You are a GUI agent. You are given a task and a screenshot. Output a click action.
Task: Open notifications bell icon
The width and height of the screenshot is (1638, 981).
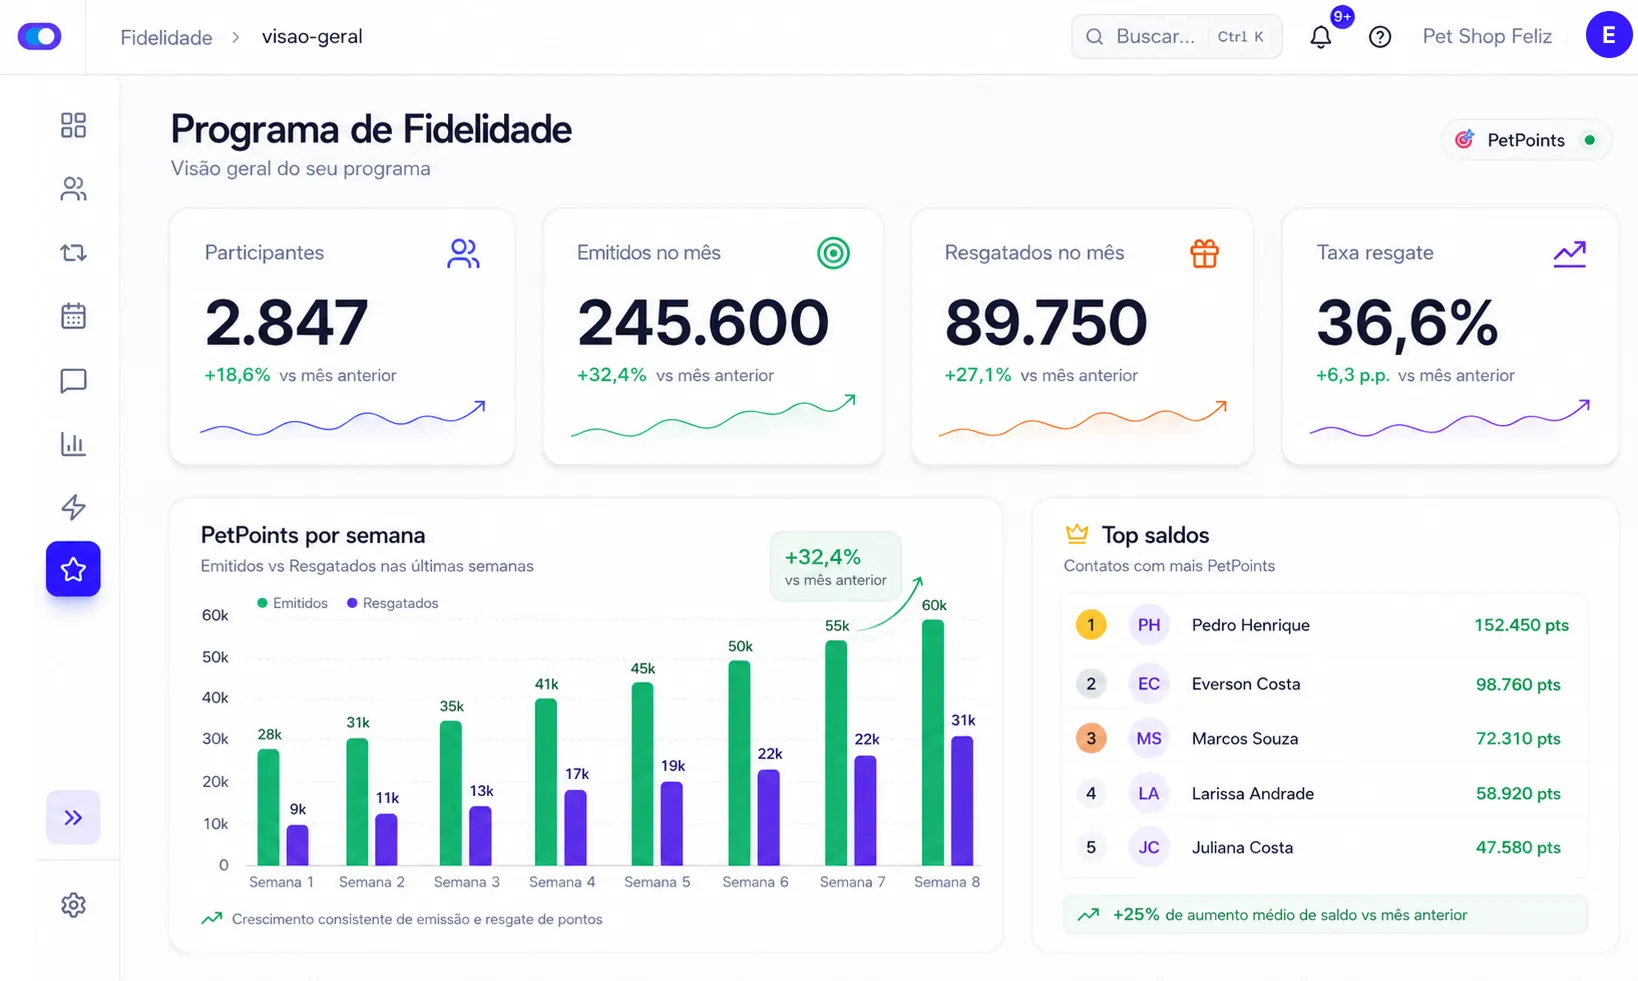tap(1321, 37)
